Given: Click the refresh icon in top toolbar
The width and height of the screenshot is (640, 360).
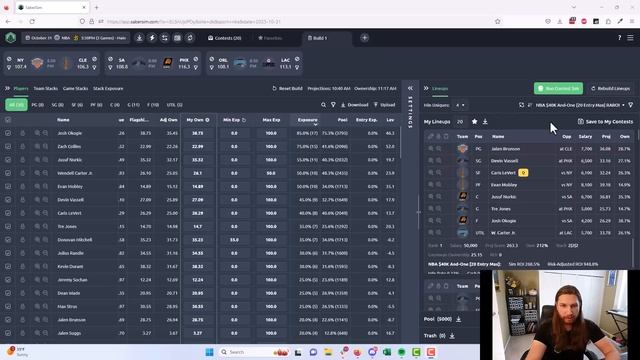Looking at the screenshot, I should [x=190, y=38].
